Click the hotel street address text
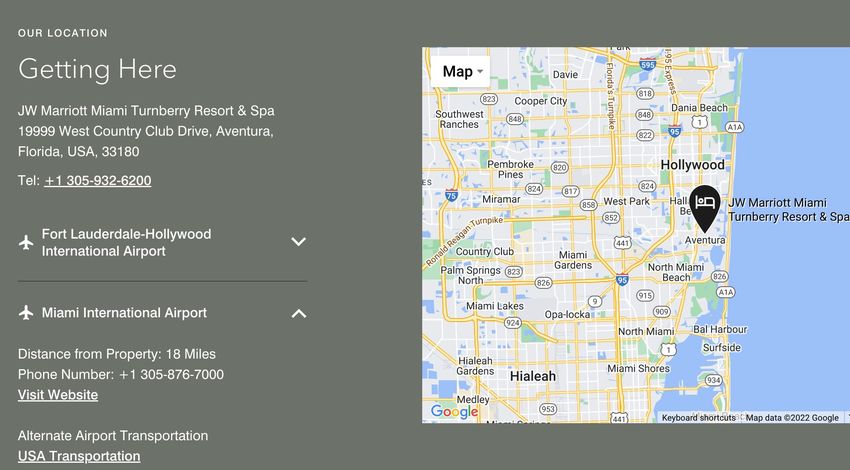 point(146,141)
